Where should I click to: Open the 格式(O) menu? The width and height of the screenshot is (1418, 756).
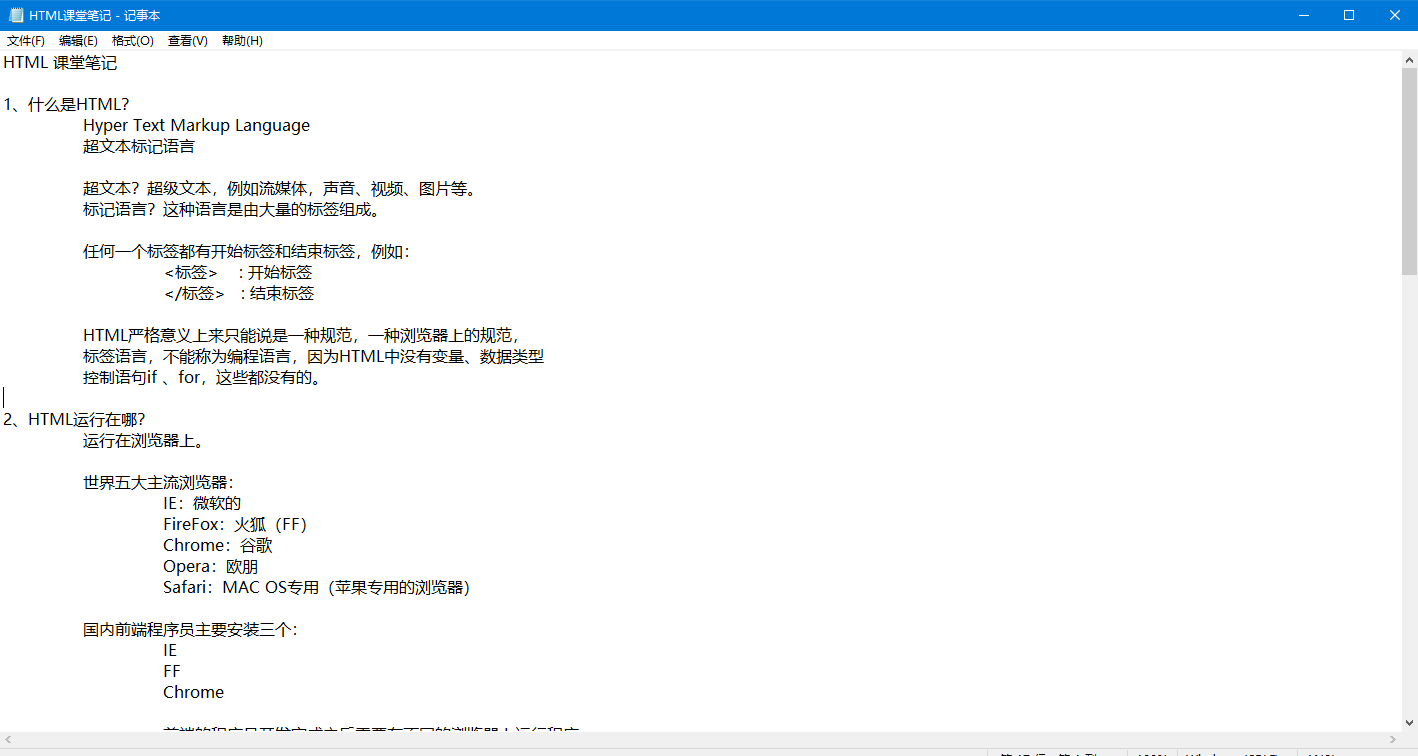[133, 41]
